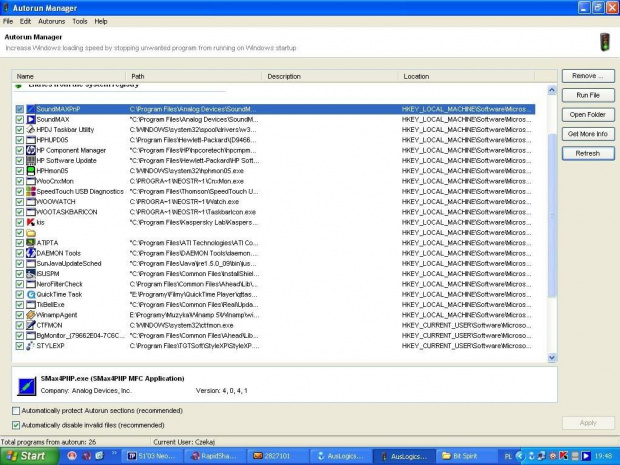Screen dimensions: 620x465
Task: Open the Tools menu
Action: click(79, 21)
